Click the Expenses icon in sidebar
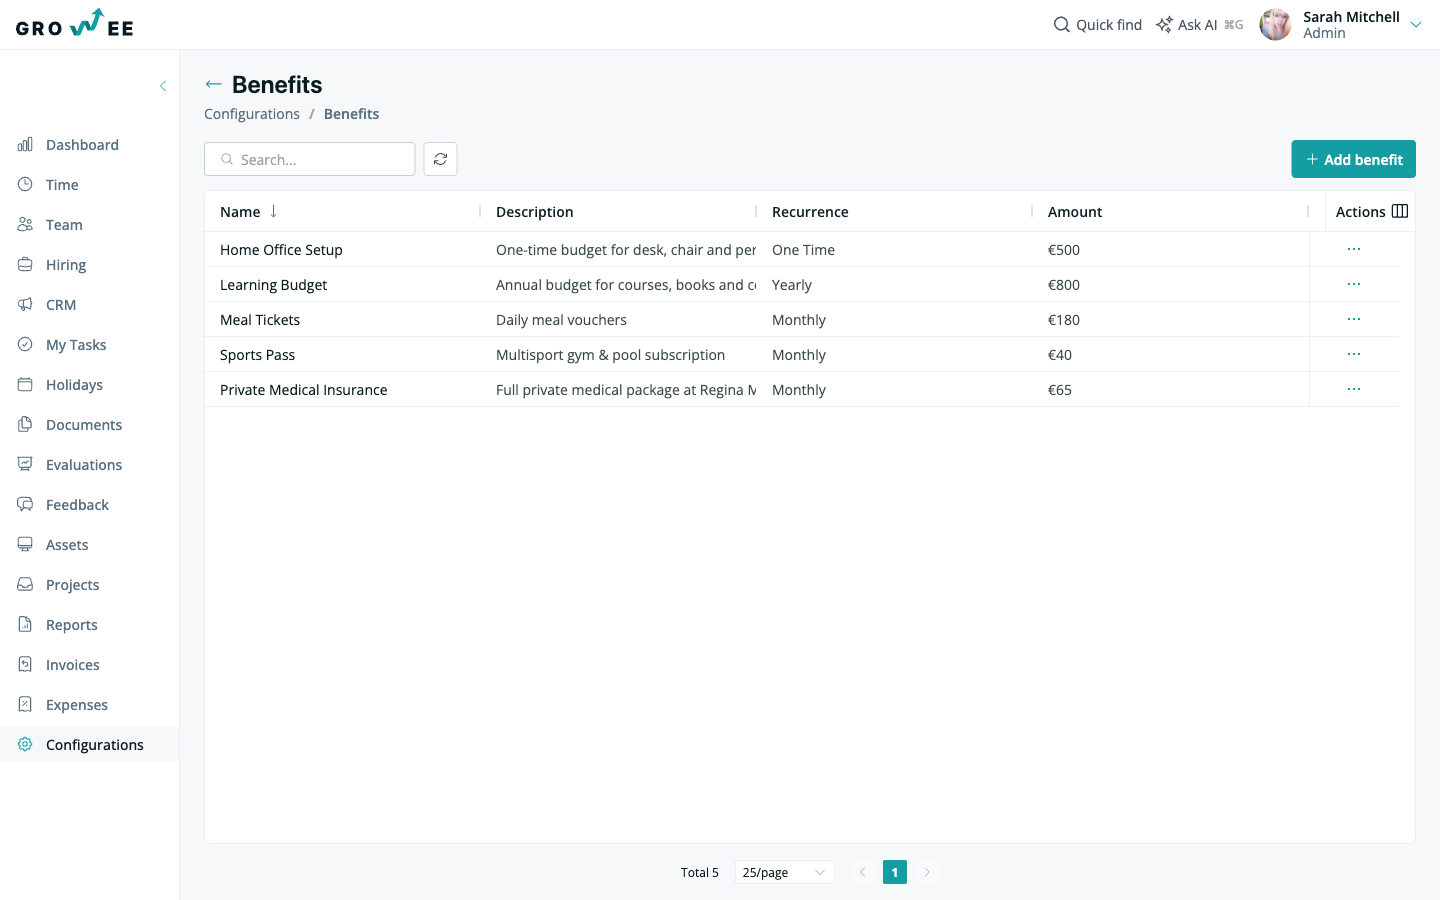1440x900 pixels. (25, 705)
